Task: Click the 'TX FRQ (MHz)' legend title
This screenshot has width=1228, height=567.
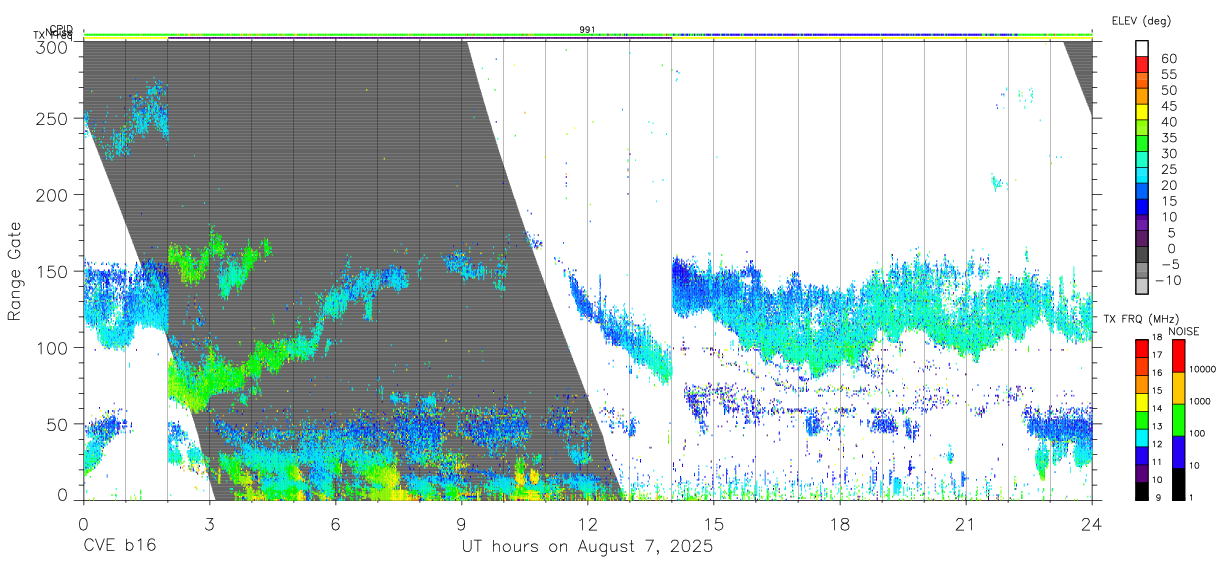Action: (1141, 319)
